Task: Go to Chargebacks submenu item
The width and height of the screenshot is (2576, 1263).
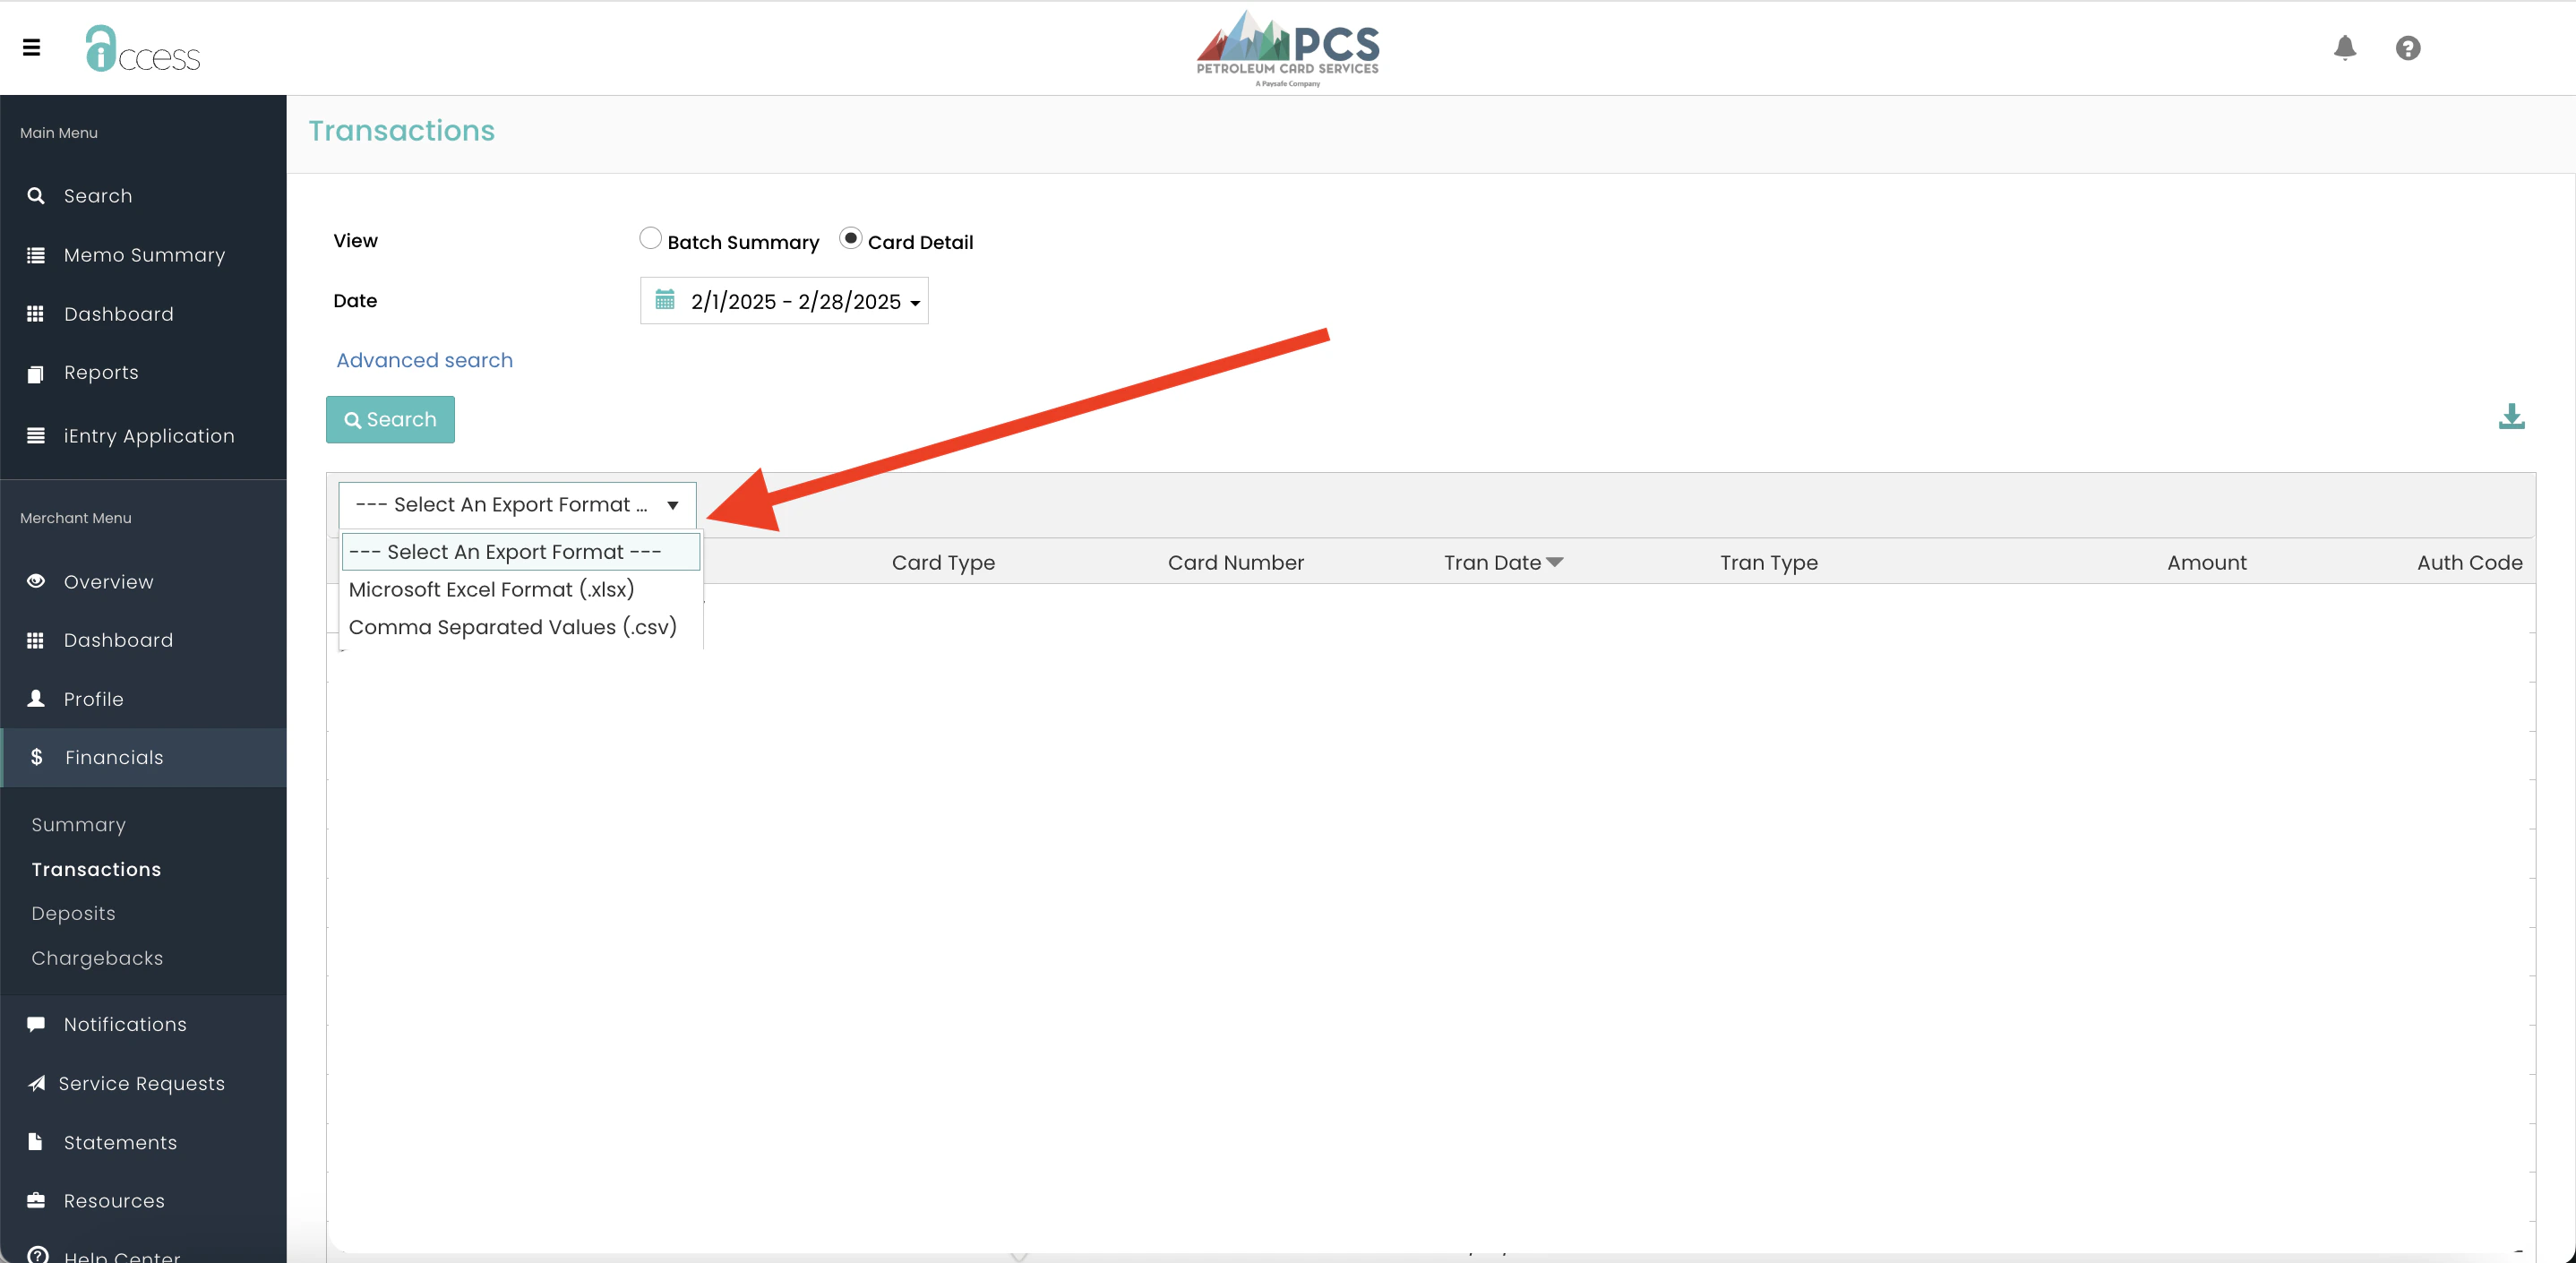Action: (97, 958)
